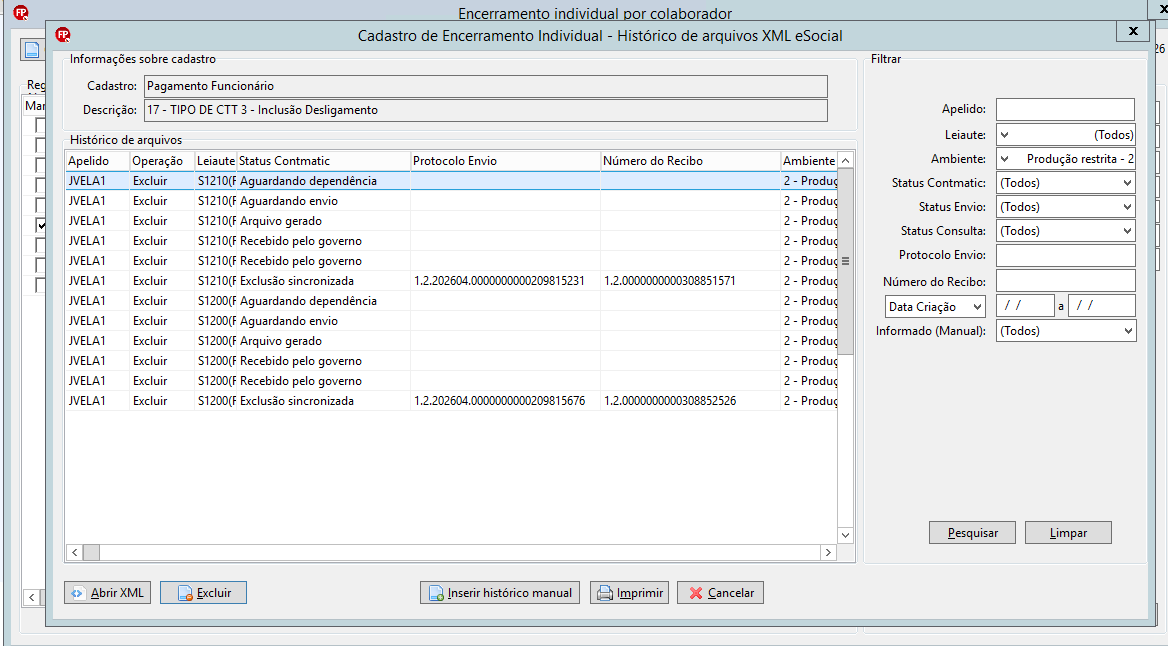Sort by the Protocolo Envio column header
Image resolution: width=1168 pixels, height=646 pixels.
pos(505,161)
